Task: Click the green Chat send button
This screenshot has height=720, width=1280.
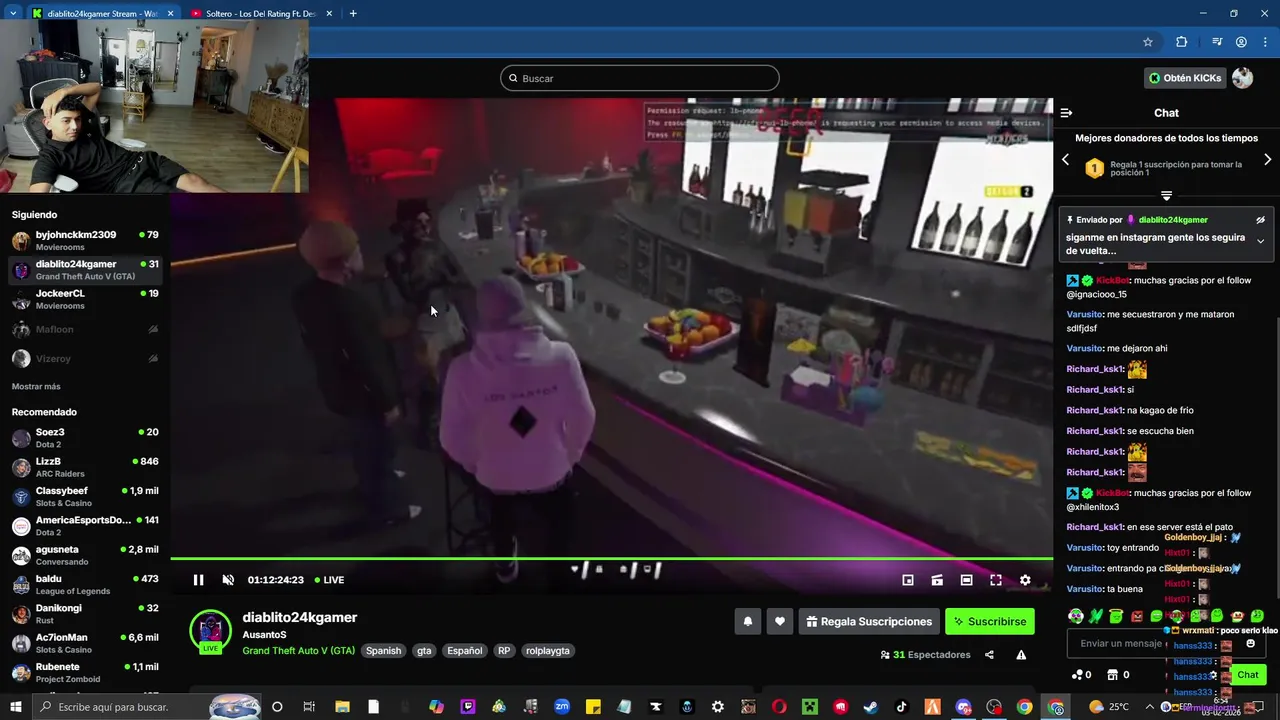Action: point(1248,675)
